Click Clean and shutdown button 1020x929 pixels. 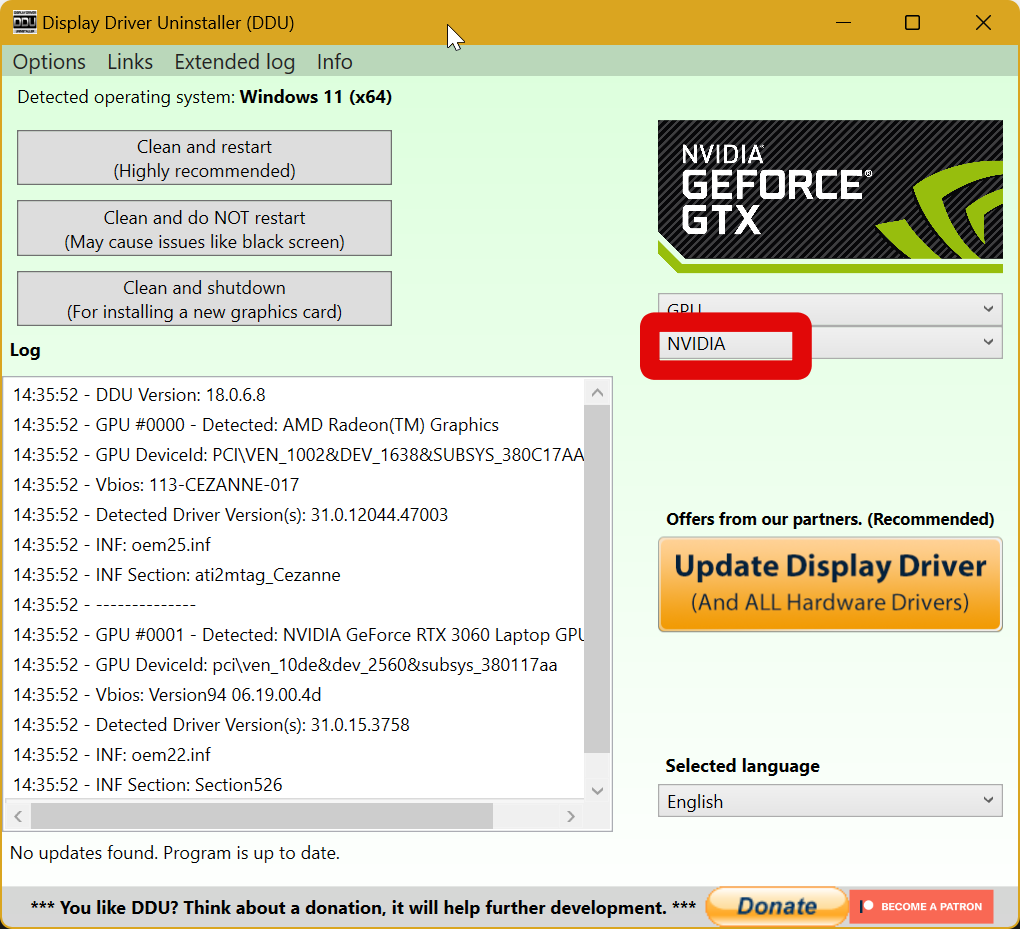coord(204,299)
